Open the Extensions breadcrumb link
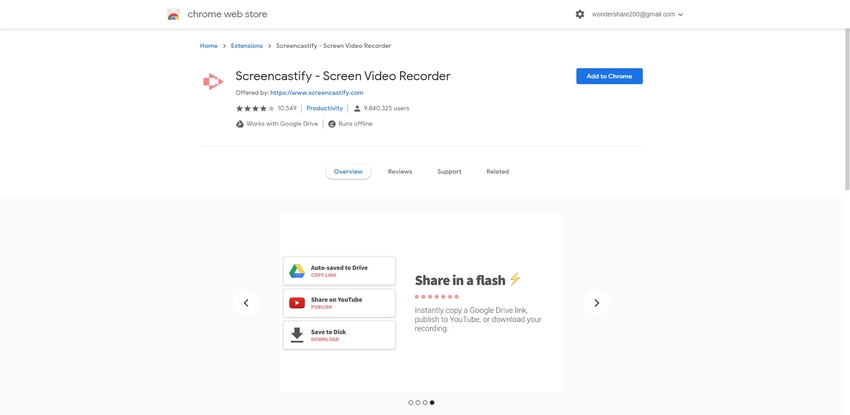This screenshot has height=415, width=850. (247, 46)
